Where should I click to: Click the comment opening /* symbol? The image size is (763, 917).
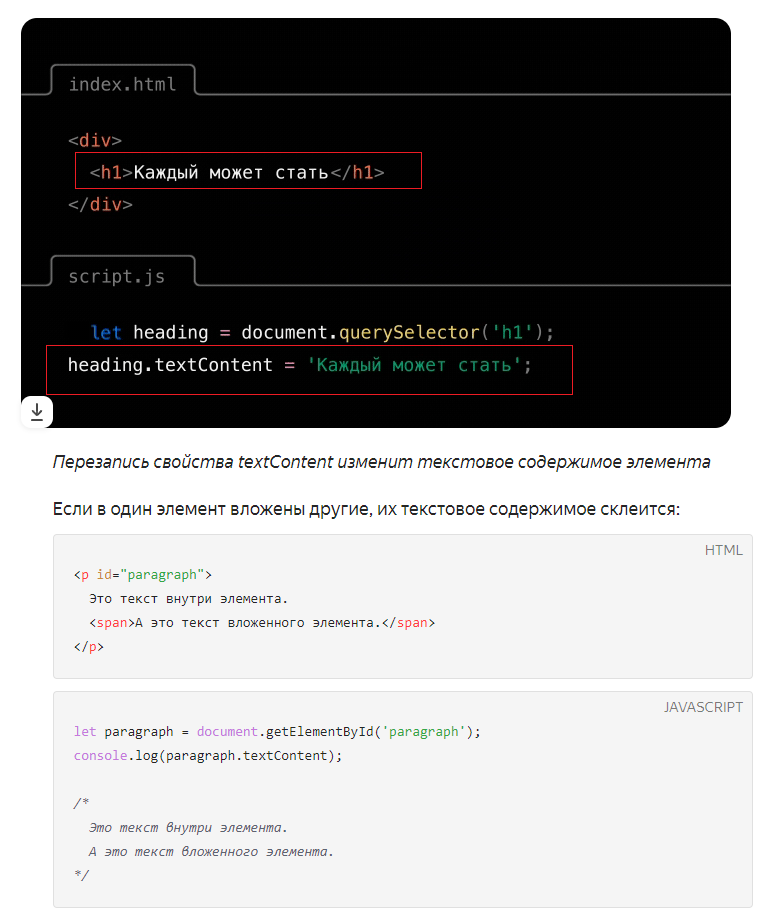[x=81, y=803]
